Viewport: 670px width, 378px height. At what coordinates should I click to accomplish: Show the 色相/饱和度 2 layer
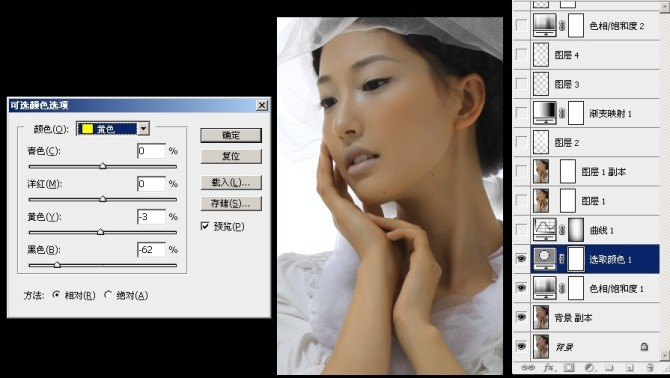pyautogui.click(x=521, y=25)
